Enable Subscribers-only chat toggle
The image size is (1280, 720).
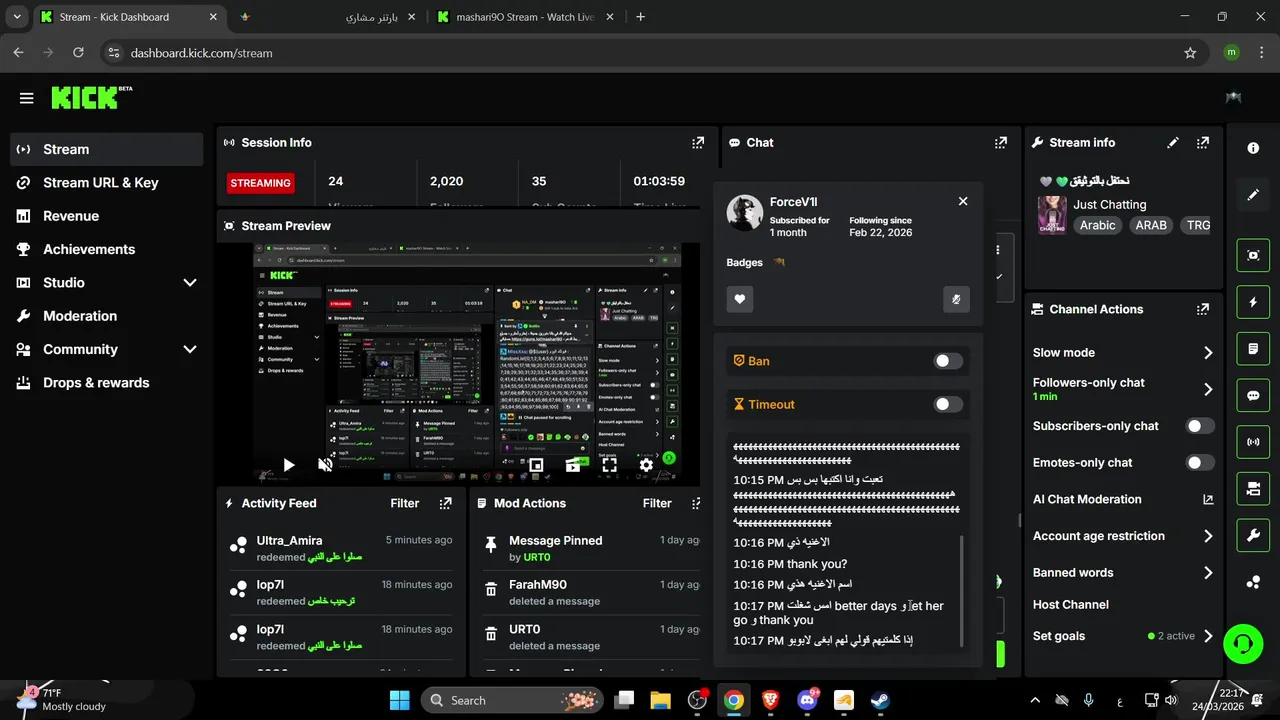click(x=1200, y=426)
